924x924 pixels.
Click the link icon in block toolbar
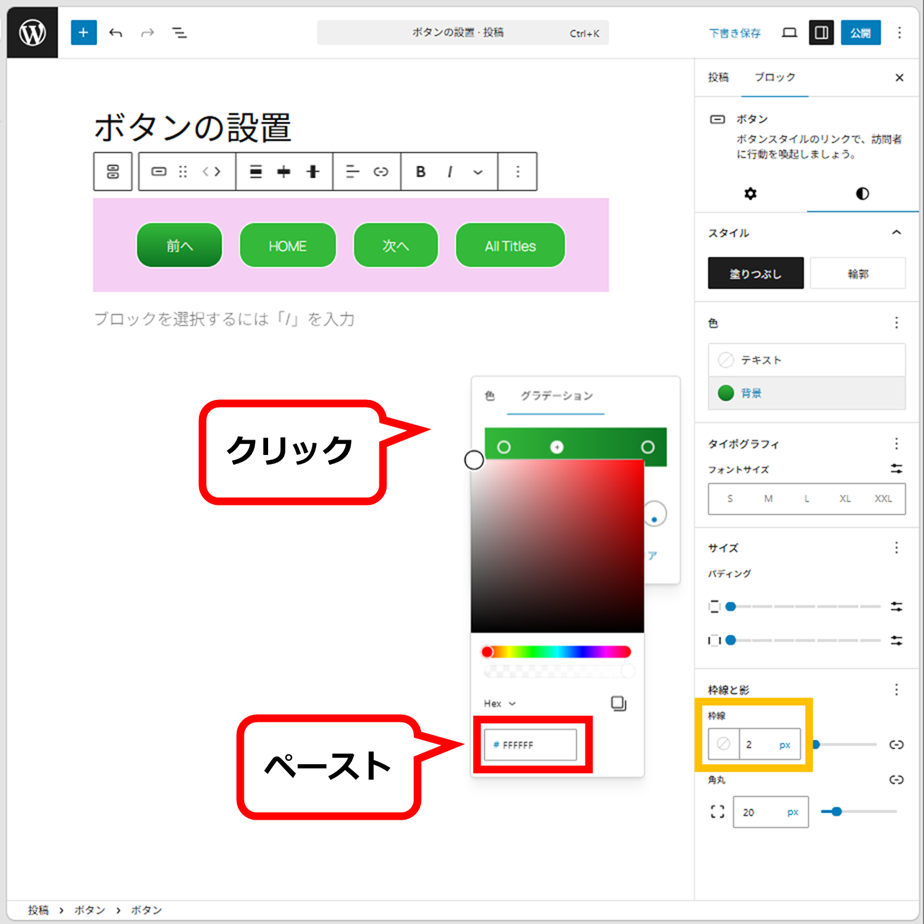tap(381, 172)
